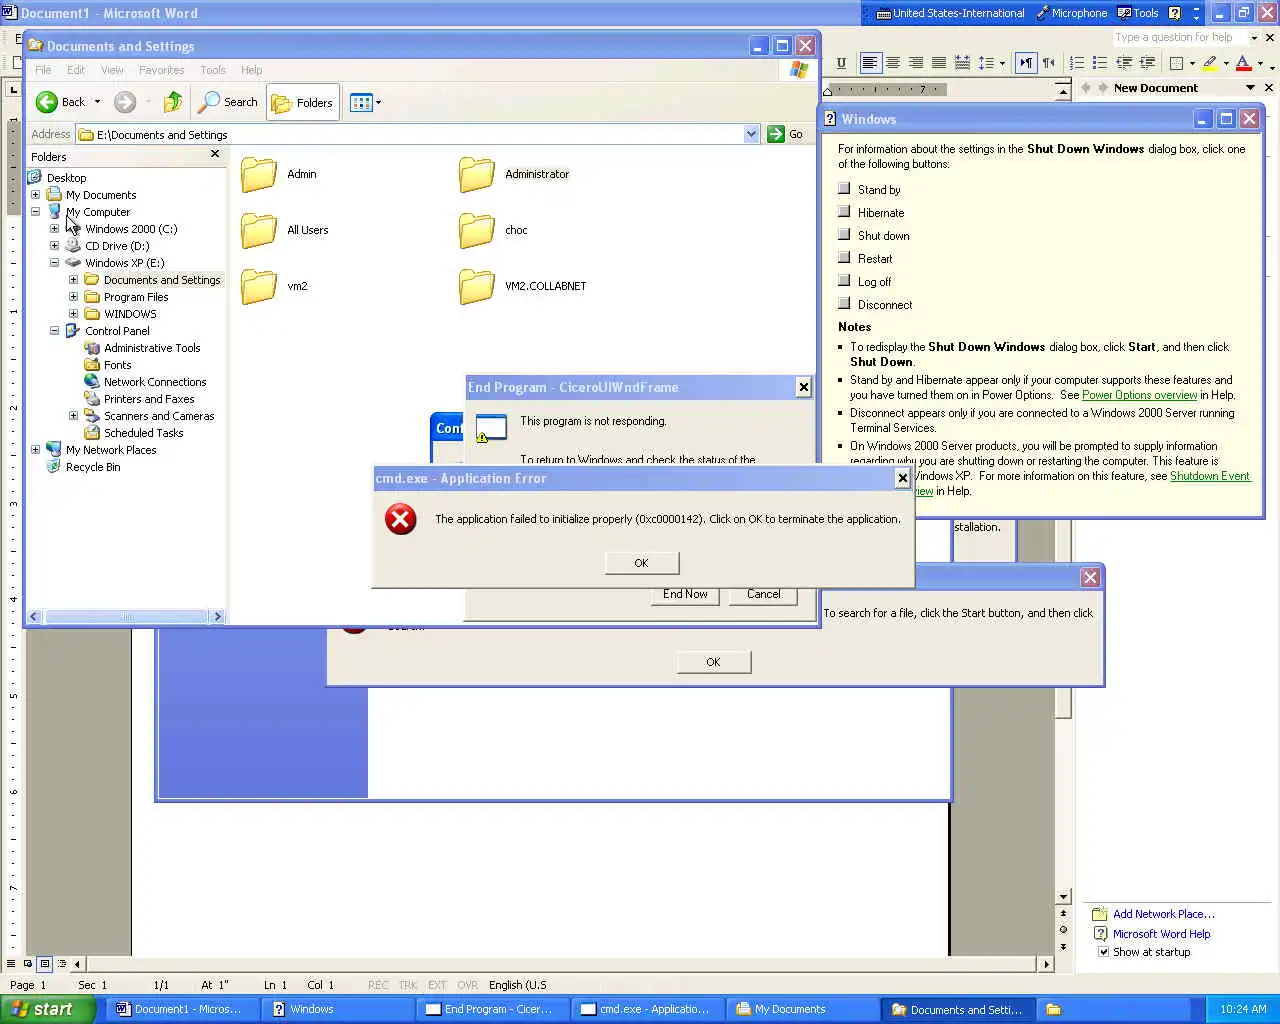Click the Numbering list icon in Word
Image resolution: width=1280 pixels, height=1024 pixels.
tap(1077, 63)
